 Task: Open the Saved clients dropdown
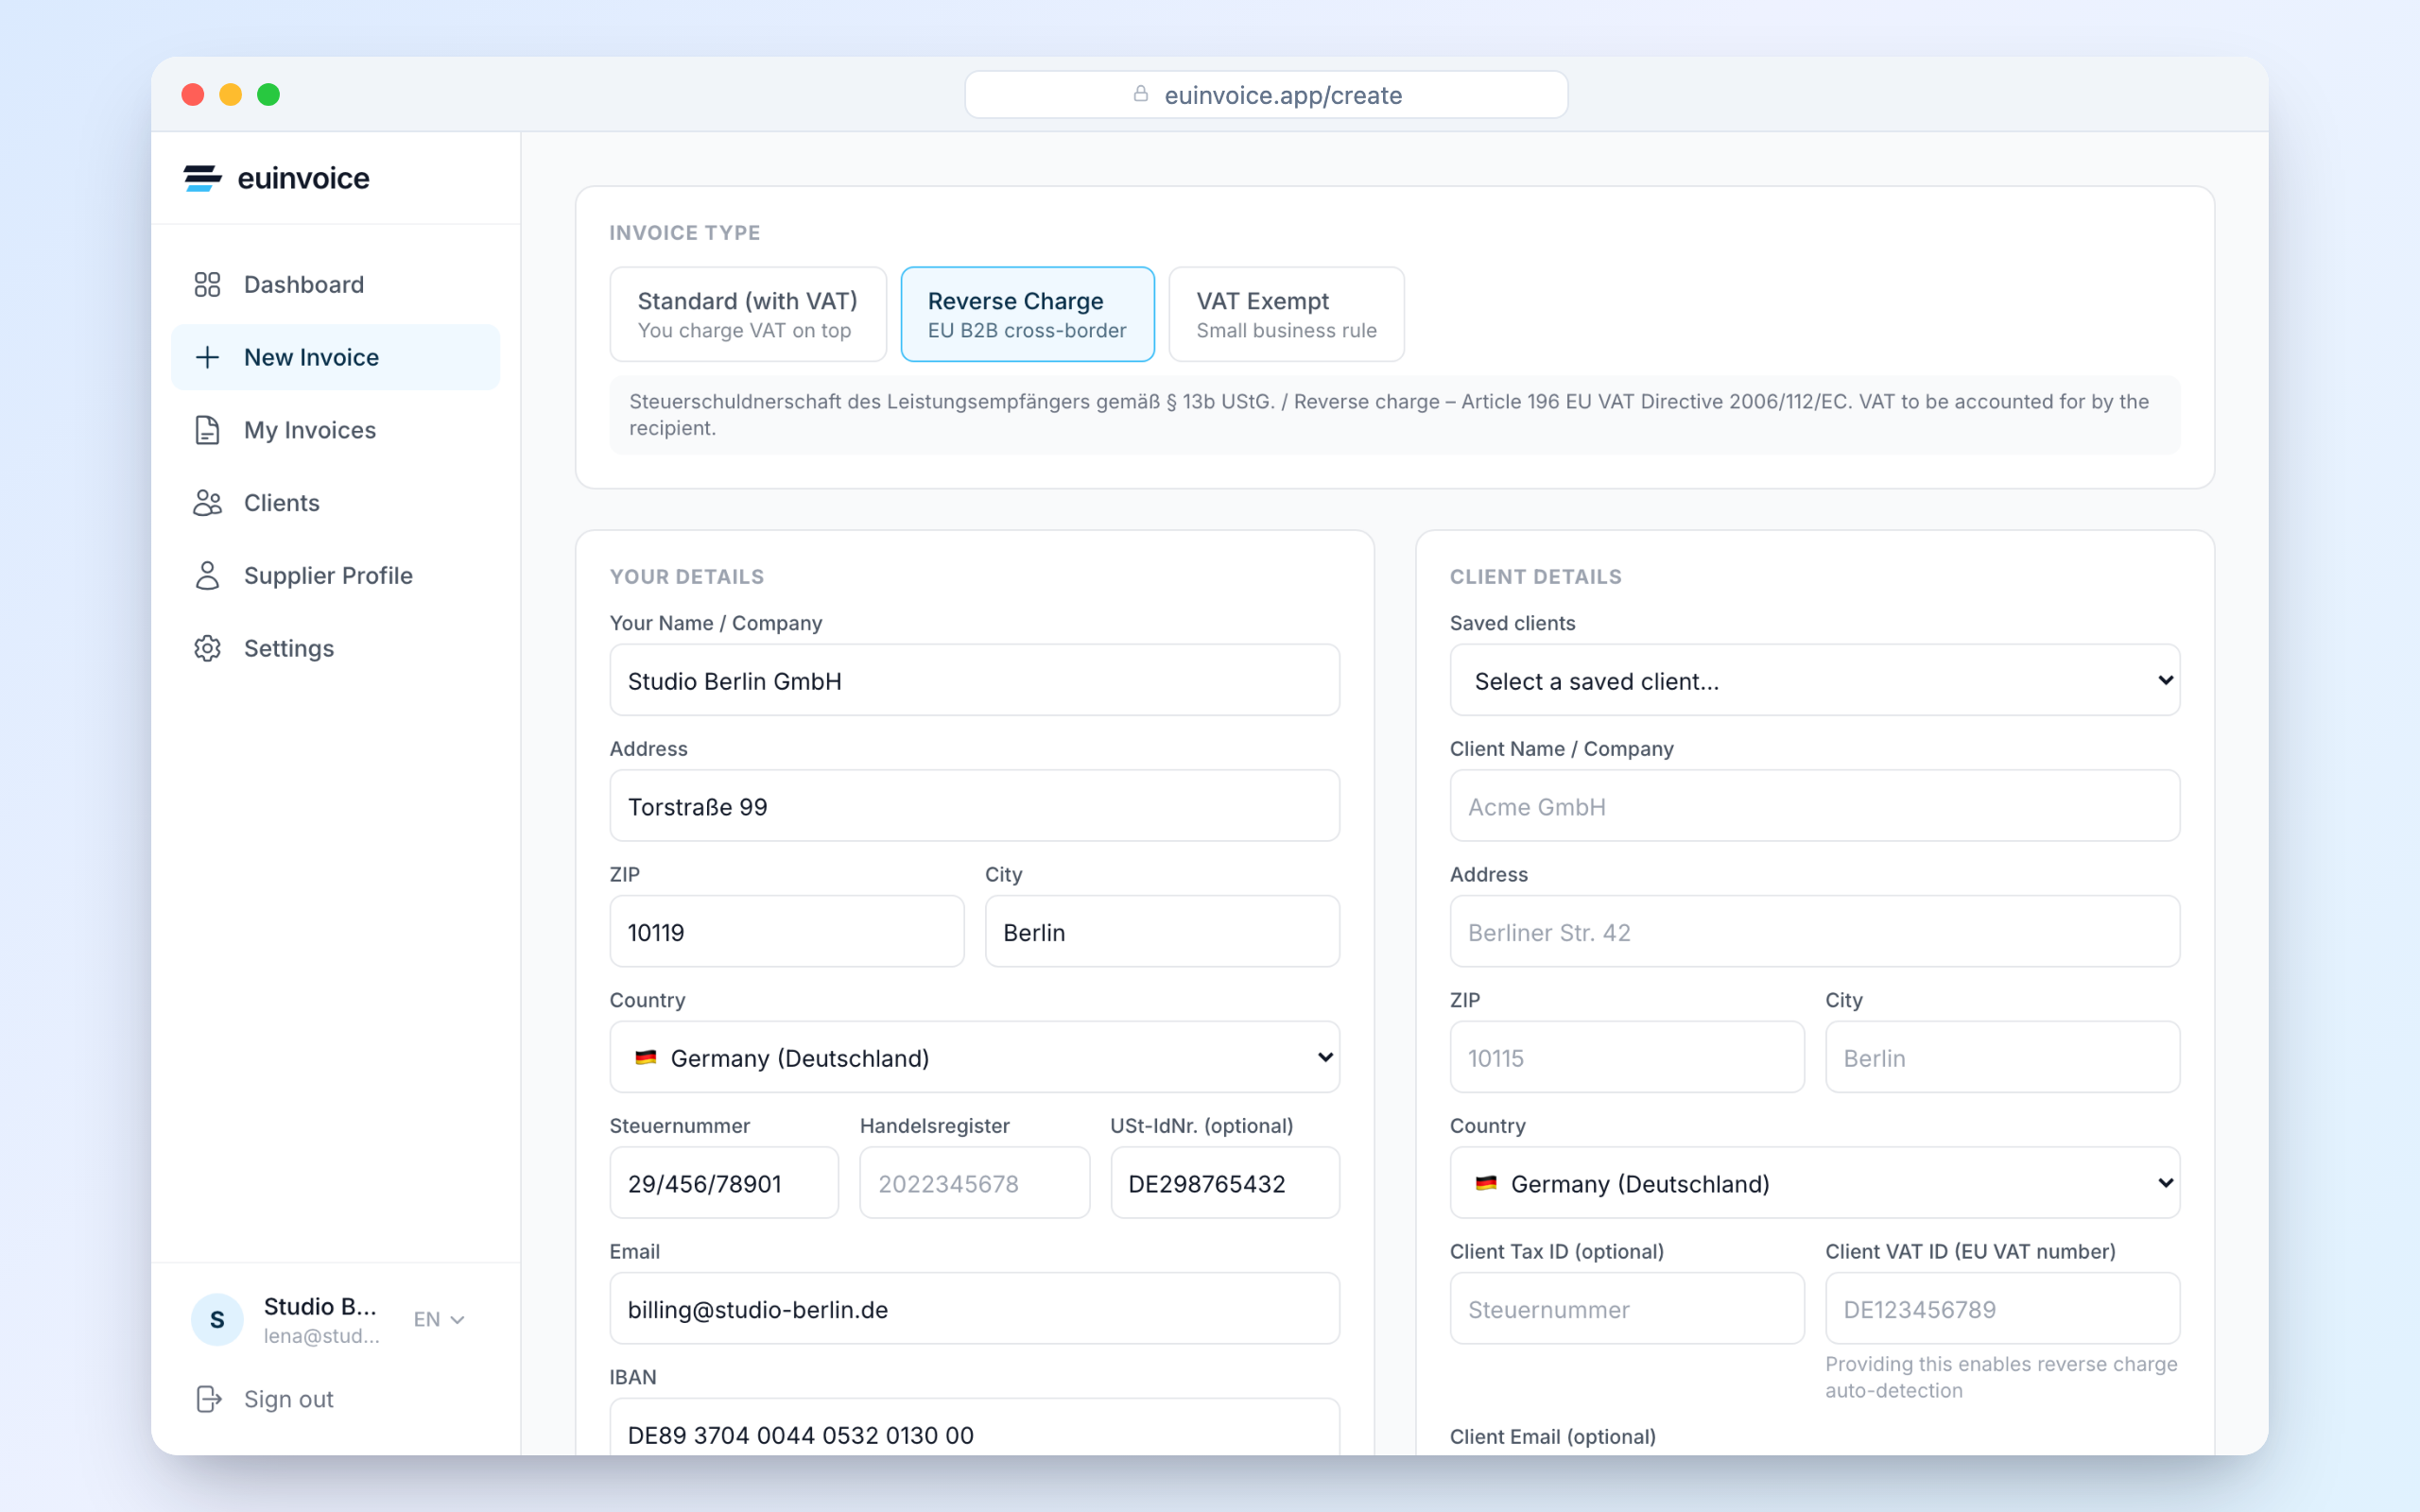pos(1814,680)
